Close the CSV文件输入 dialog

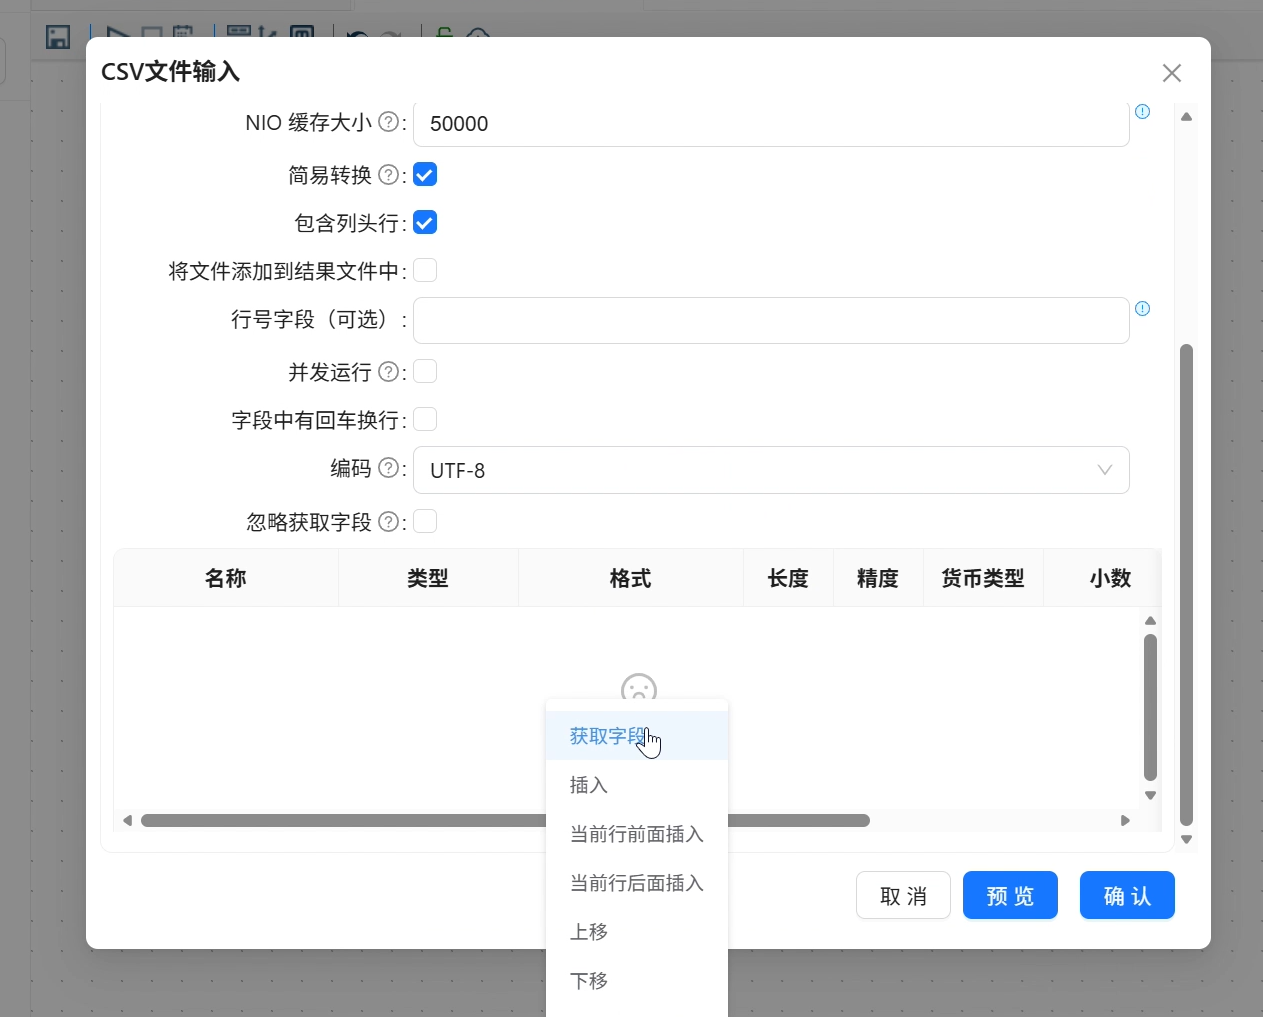point(1172,73)
